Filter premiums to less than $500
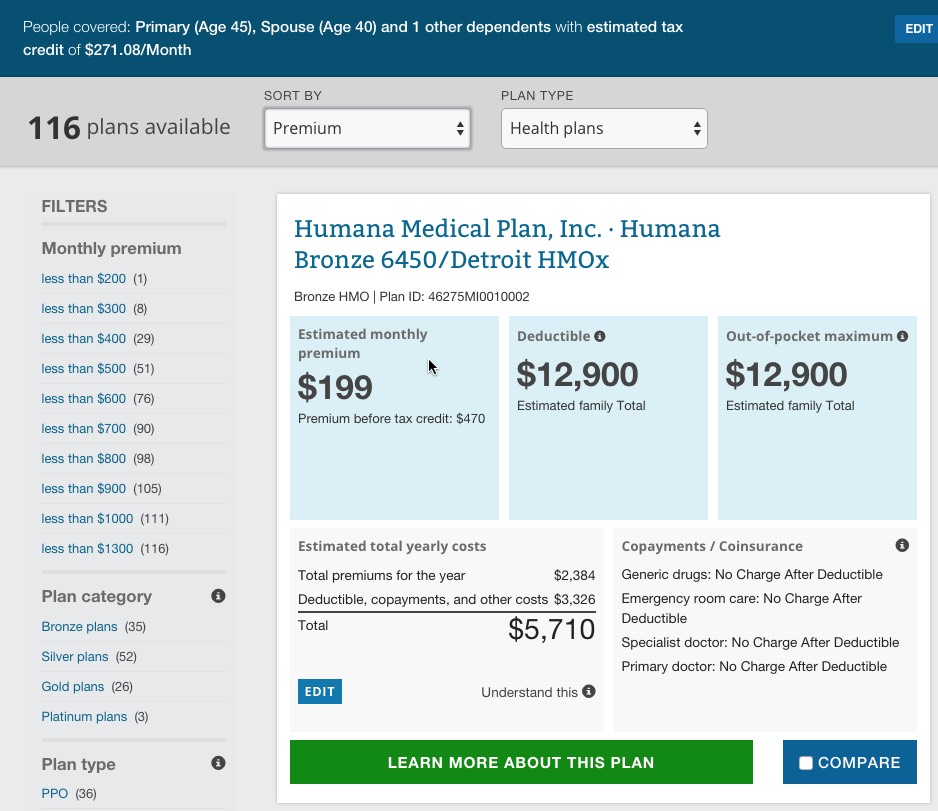This screenshot has height=811, width=938. [x=83, y=369]
